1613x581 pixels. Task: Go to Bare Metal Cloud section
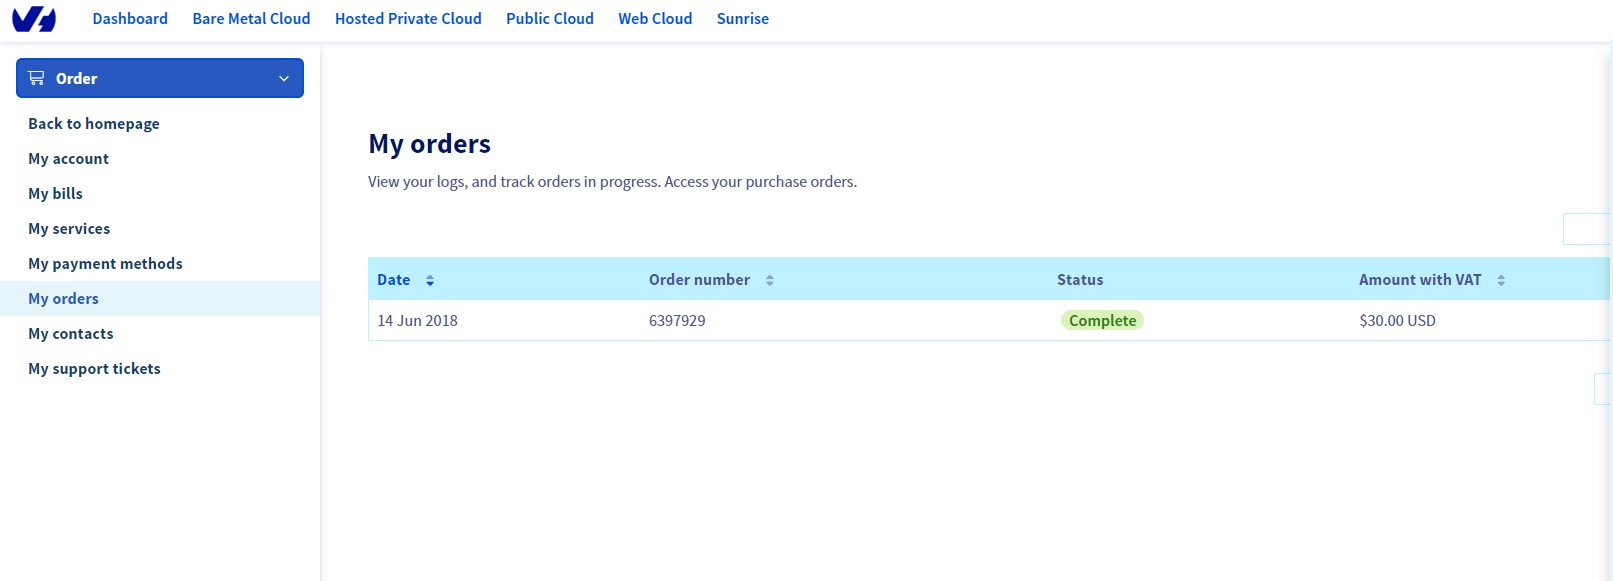pos(251,19)
